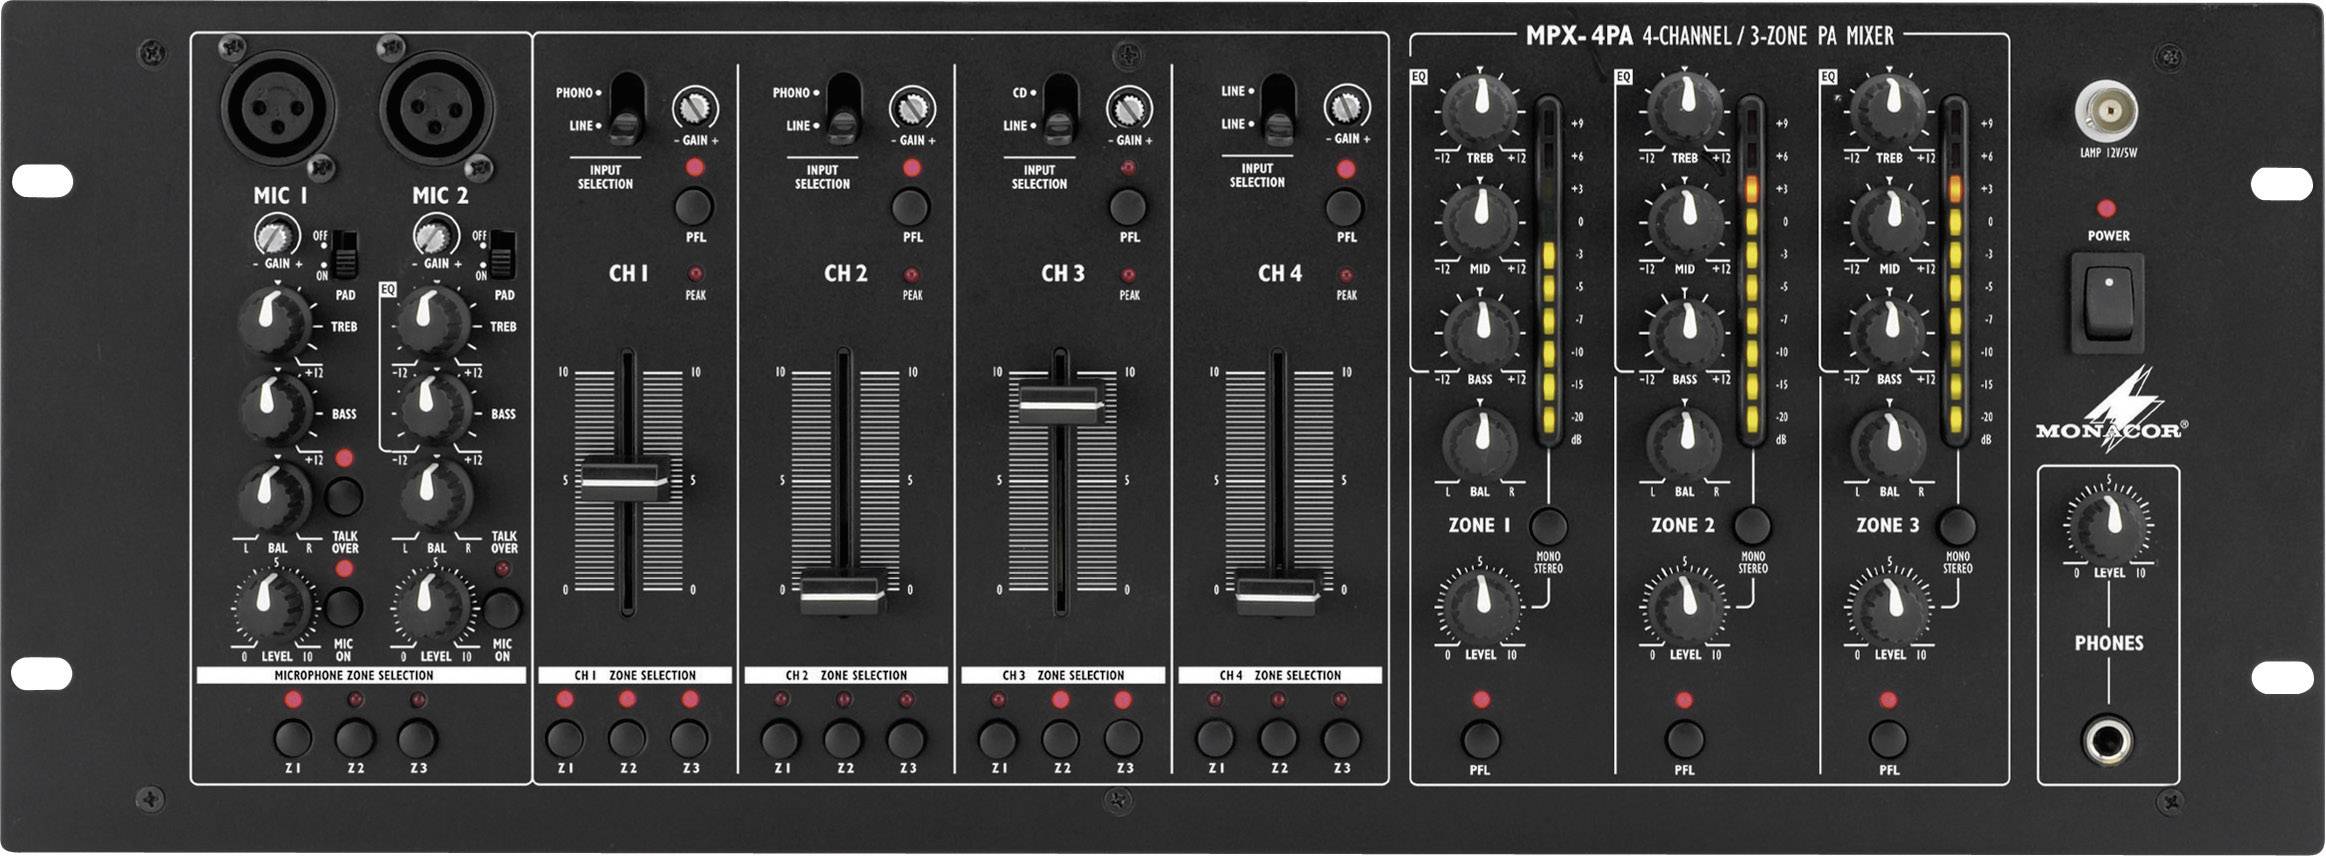
Task: Click the CH 3 fader handle
Action: pyautogui.click(x=1060, y=403)
